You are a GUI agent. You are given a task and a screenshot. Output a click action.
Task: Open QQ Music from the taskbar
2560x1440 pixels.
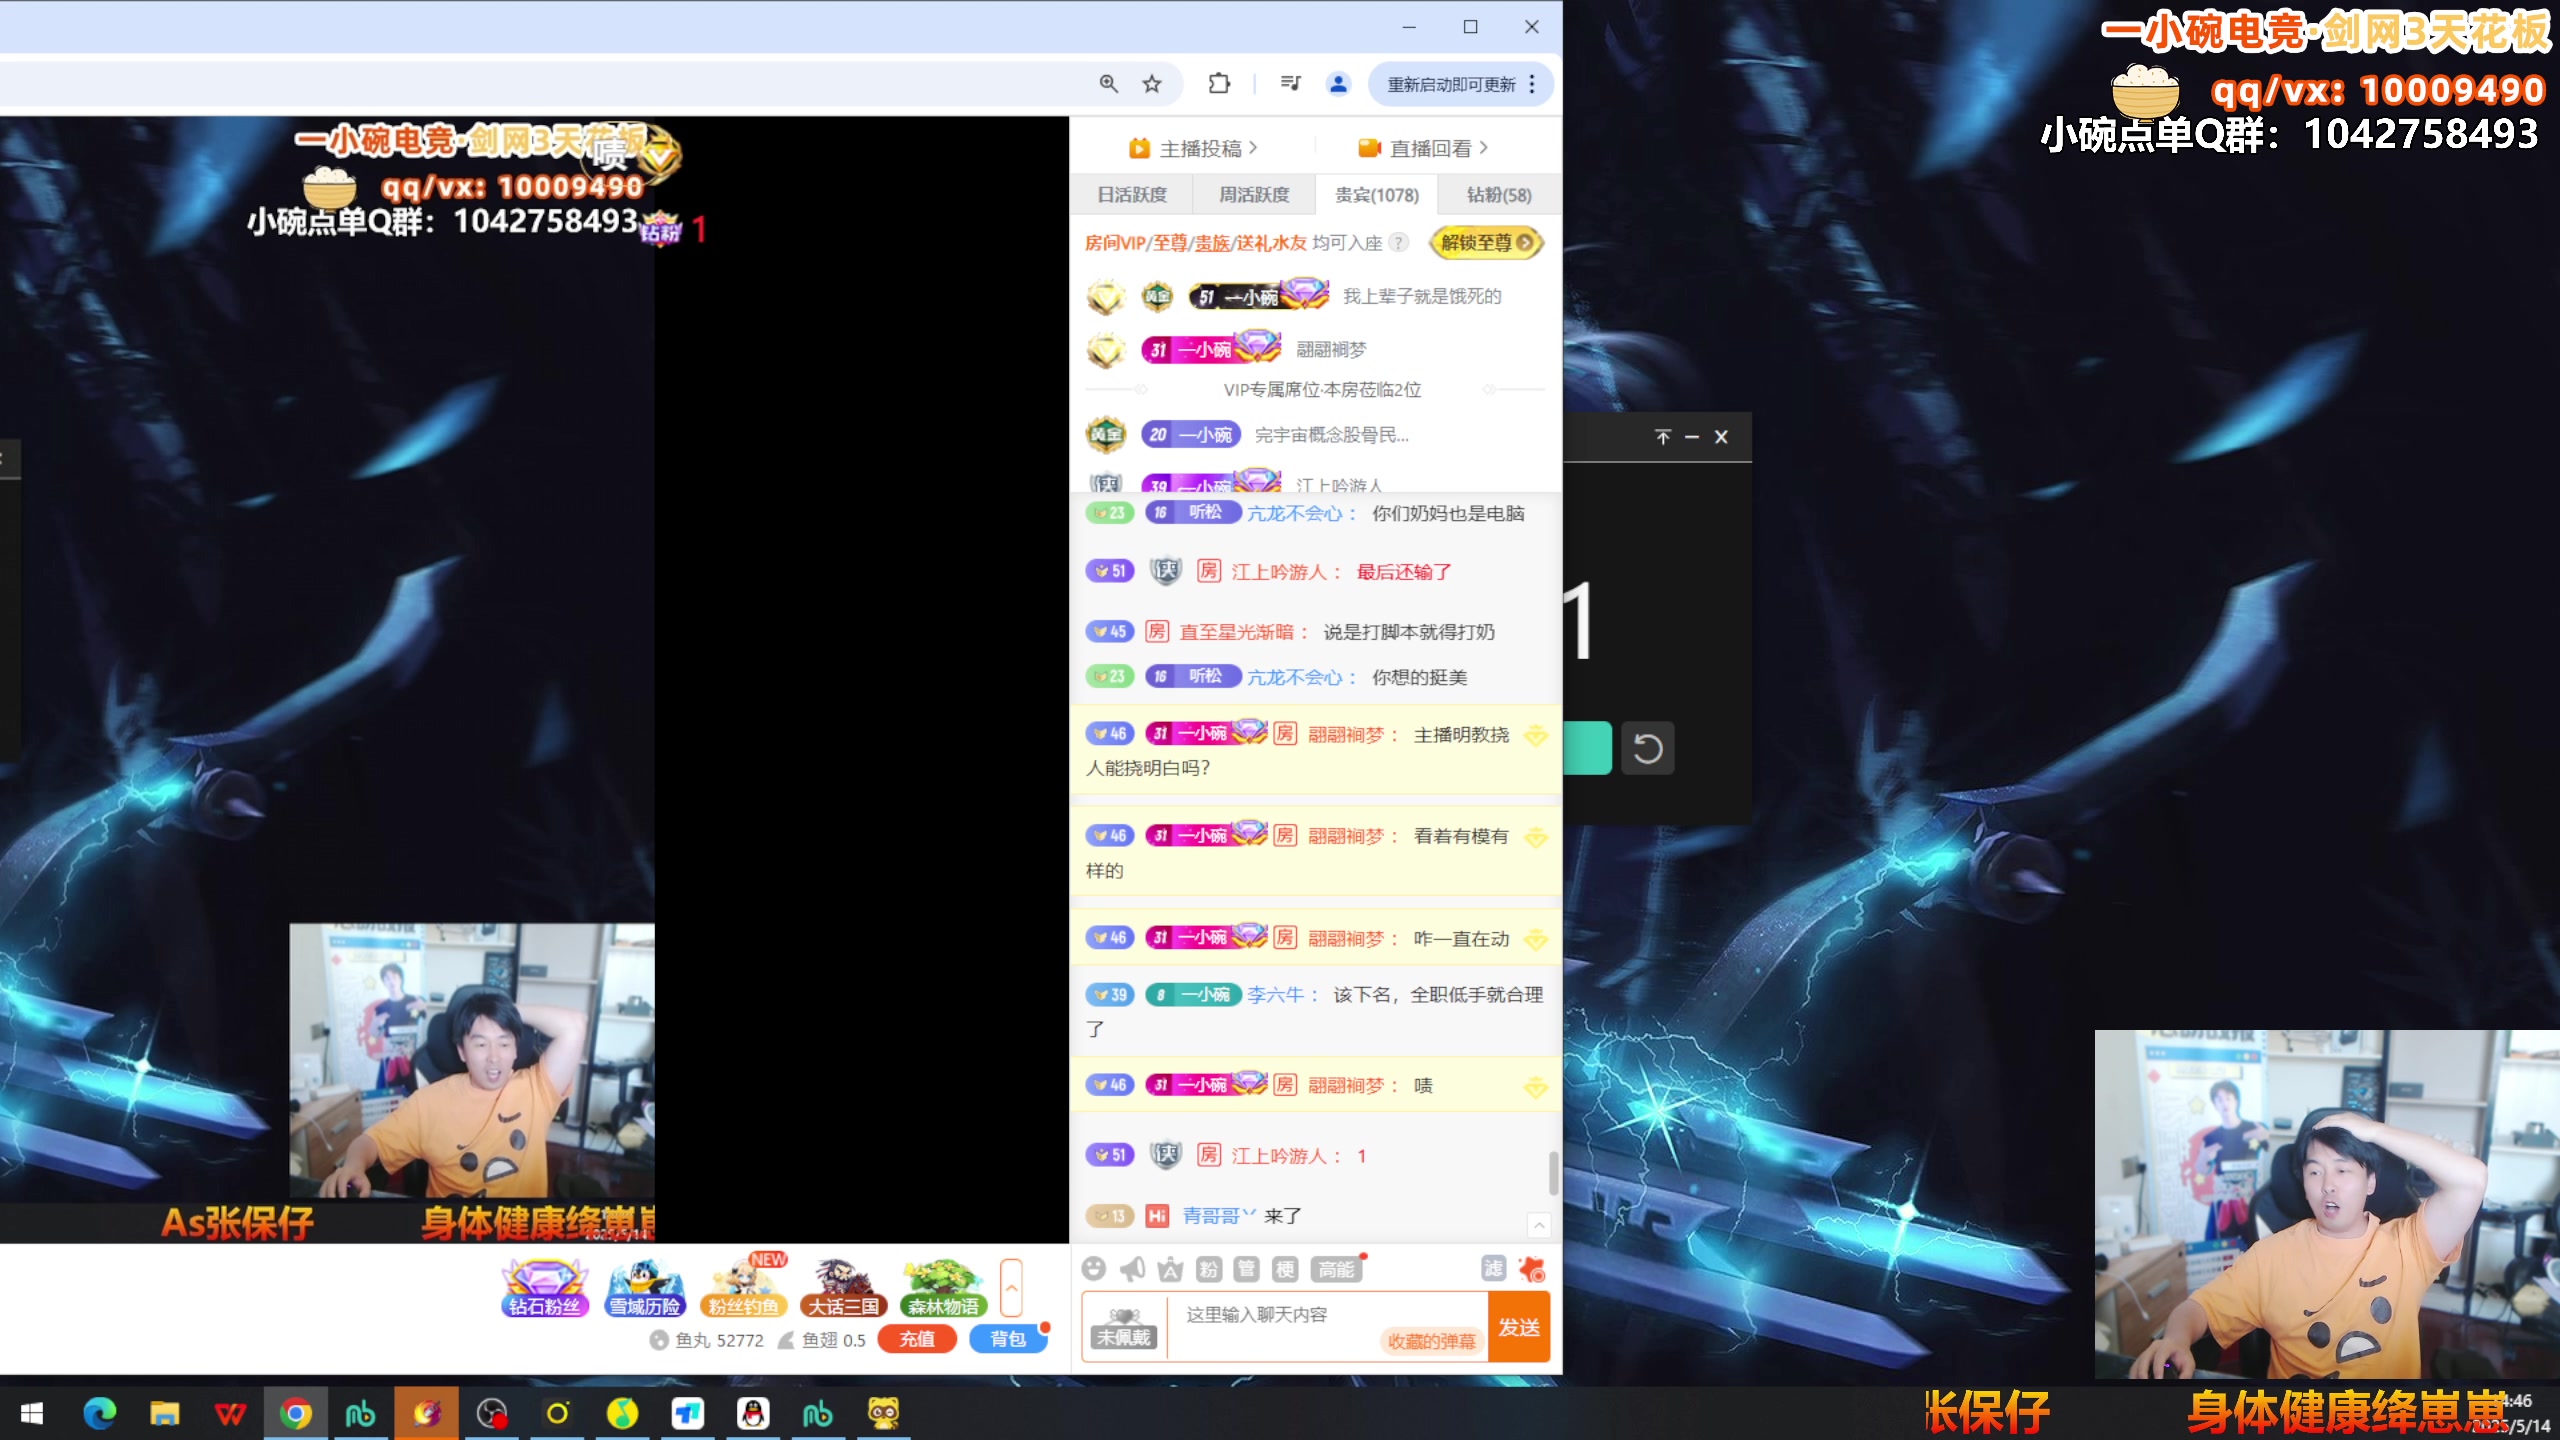(x=622, y=1413)
